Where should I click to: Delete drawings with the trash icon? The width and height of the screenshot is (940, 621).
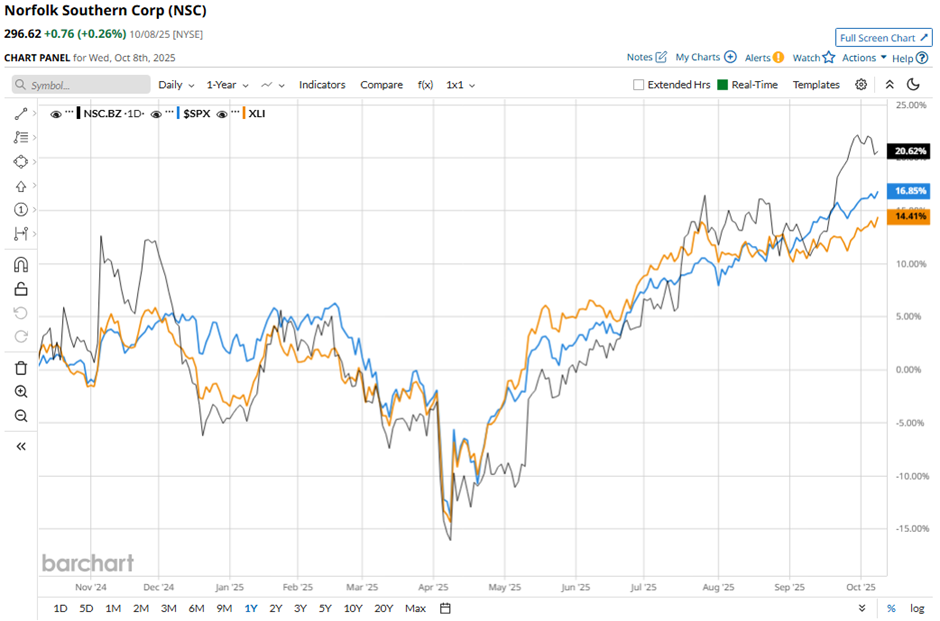pyautogui.click(x=21, y=367)
